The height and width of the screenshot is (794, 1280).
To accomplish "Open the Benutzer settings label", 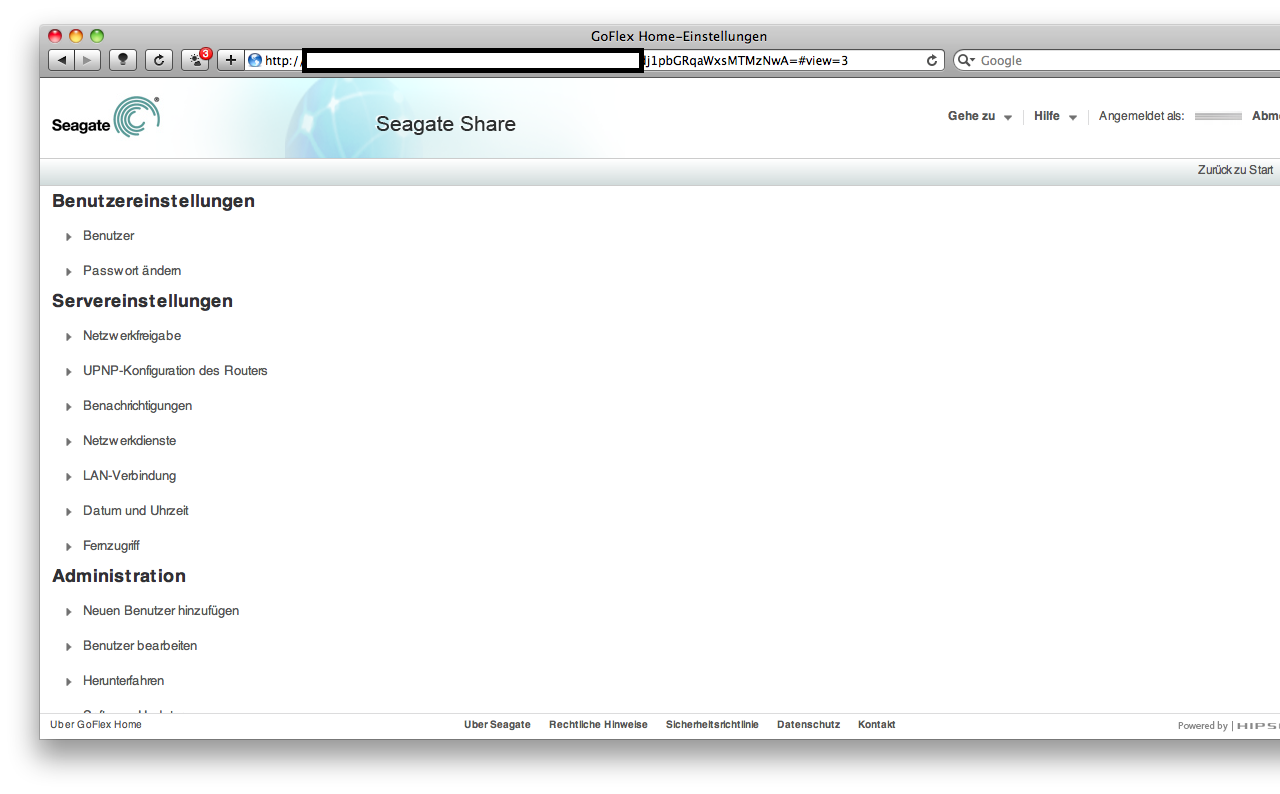I will [108, 236].
